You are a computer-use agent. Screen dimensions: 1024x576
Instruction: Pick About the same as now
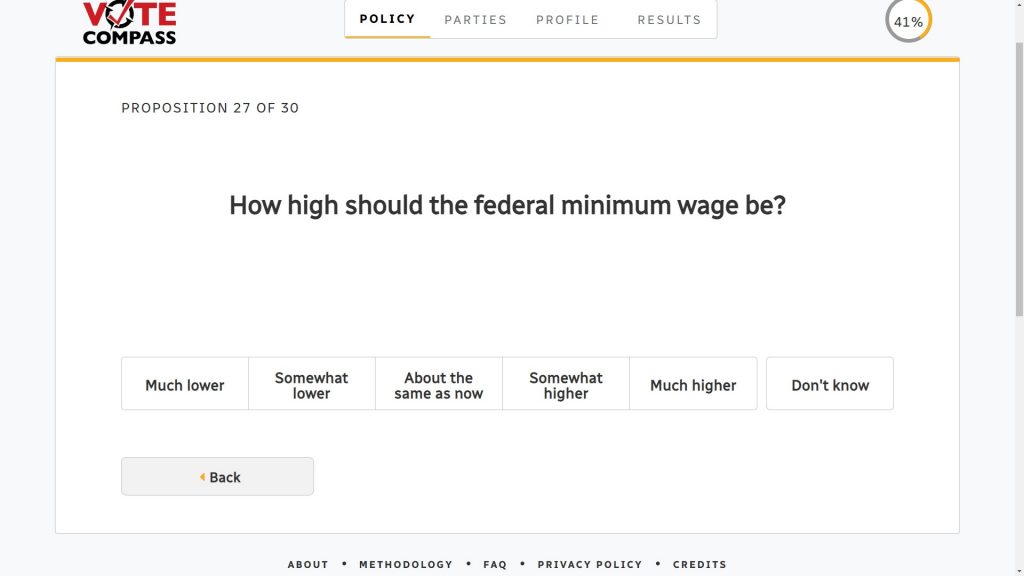[439, 385]
